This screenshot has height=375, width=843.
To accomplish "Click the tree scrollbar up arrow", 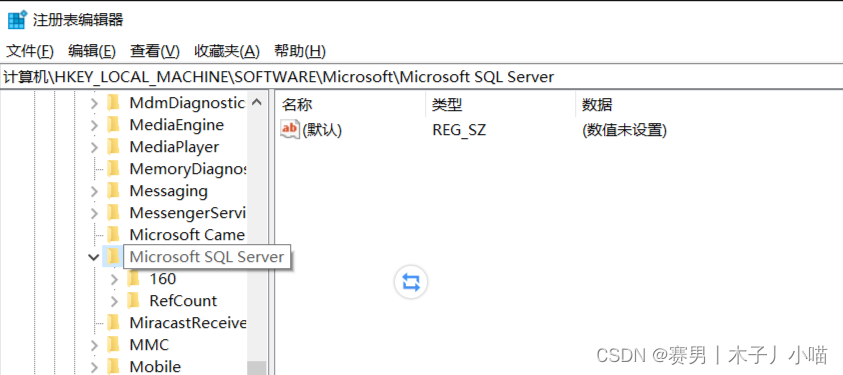I will click(x=257, y=102).
